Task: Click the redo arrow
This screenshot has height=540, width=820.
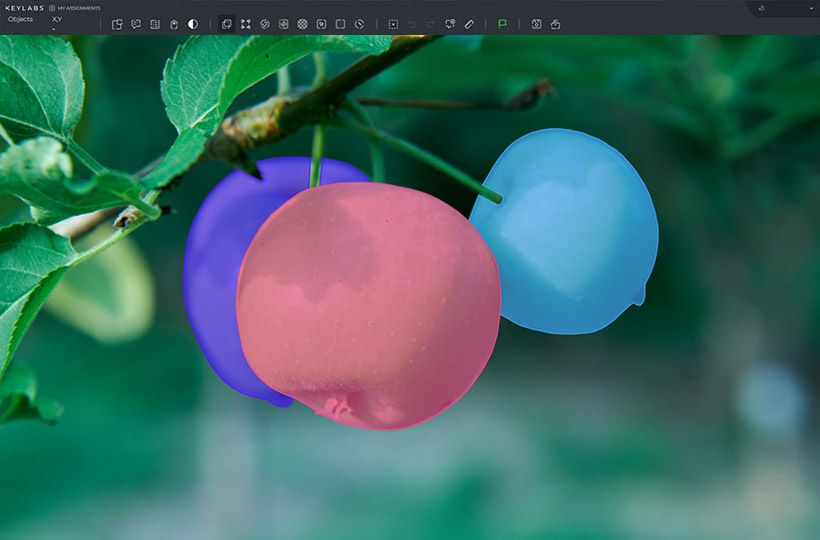Action: click(431, 24)
